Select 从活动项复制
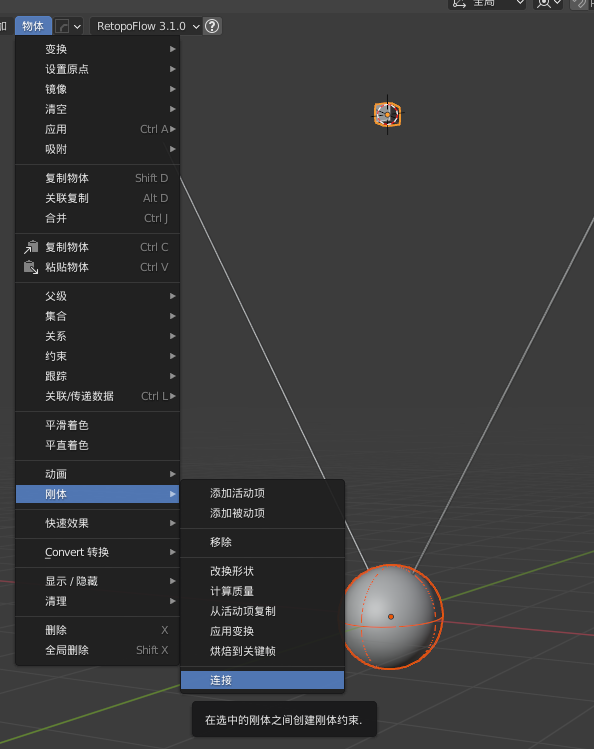 click(262, 611)
